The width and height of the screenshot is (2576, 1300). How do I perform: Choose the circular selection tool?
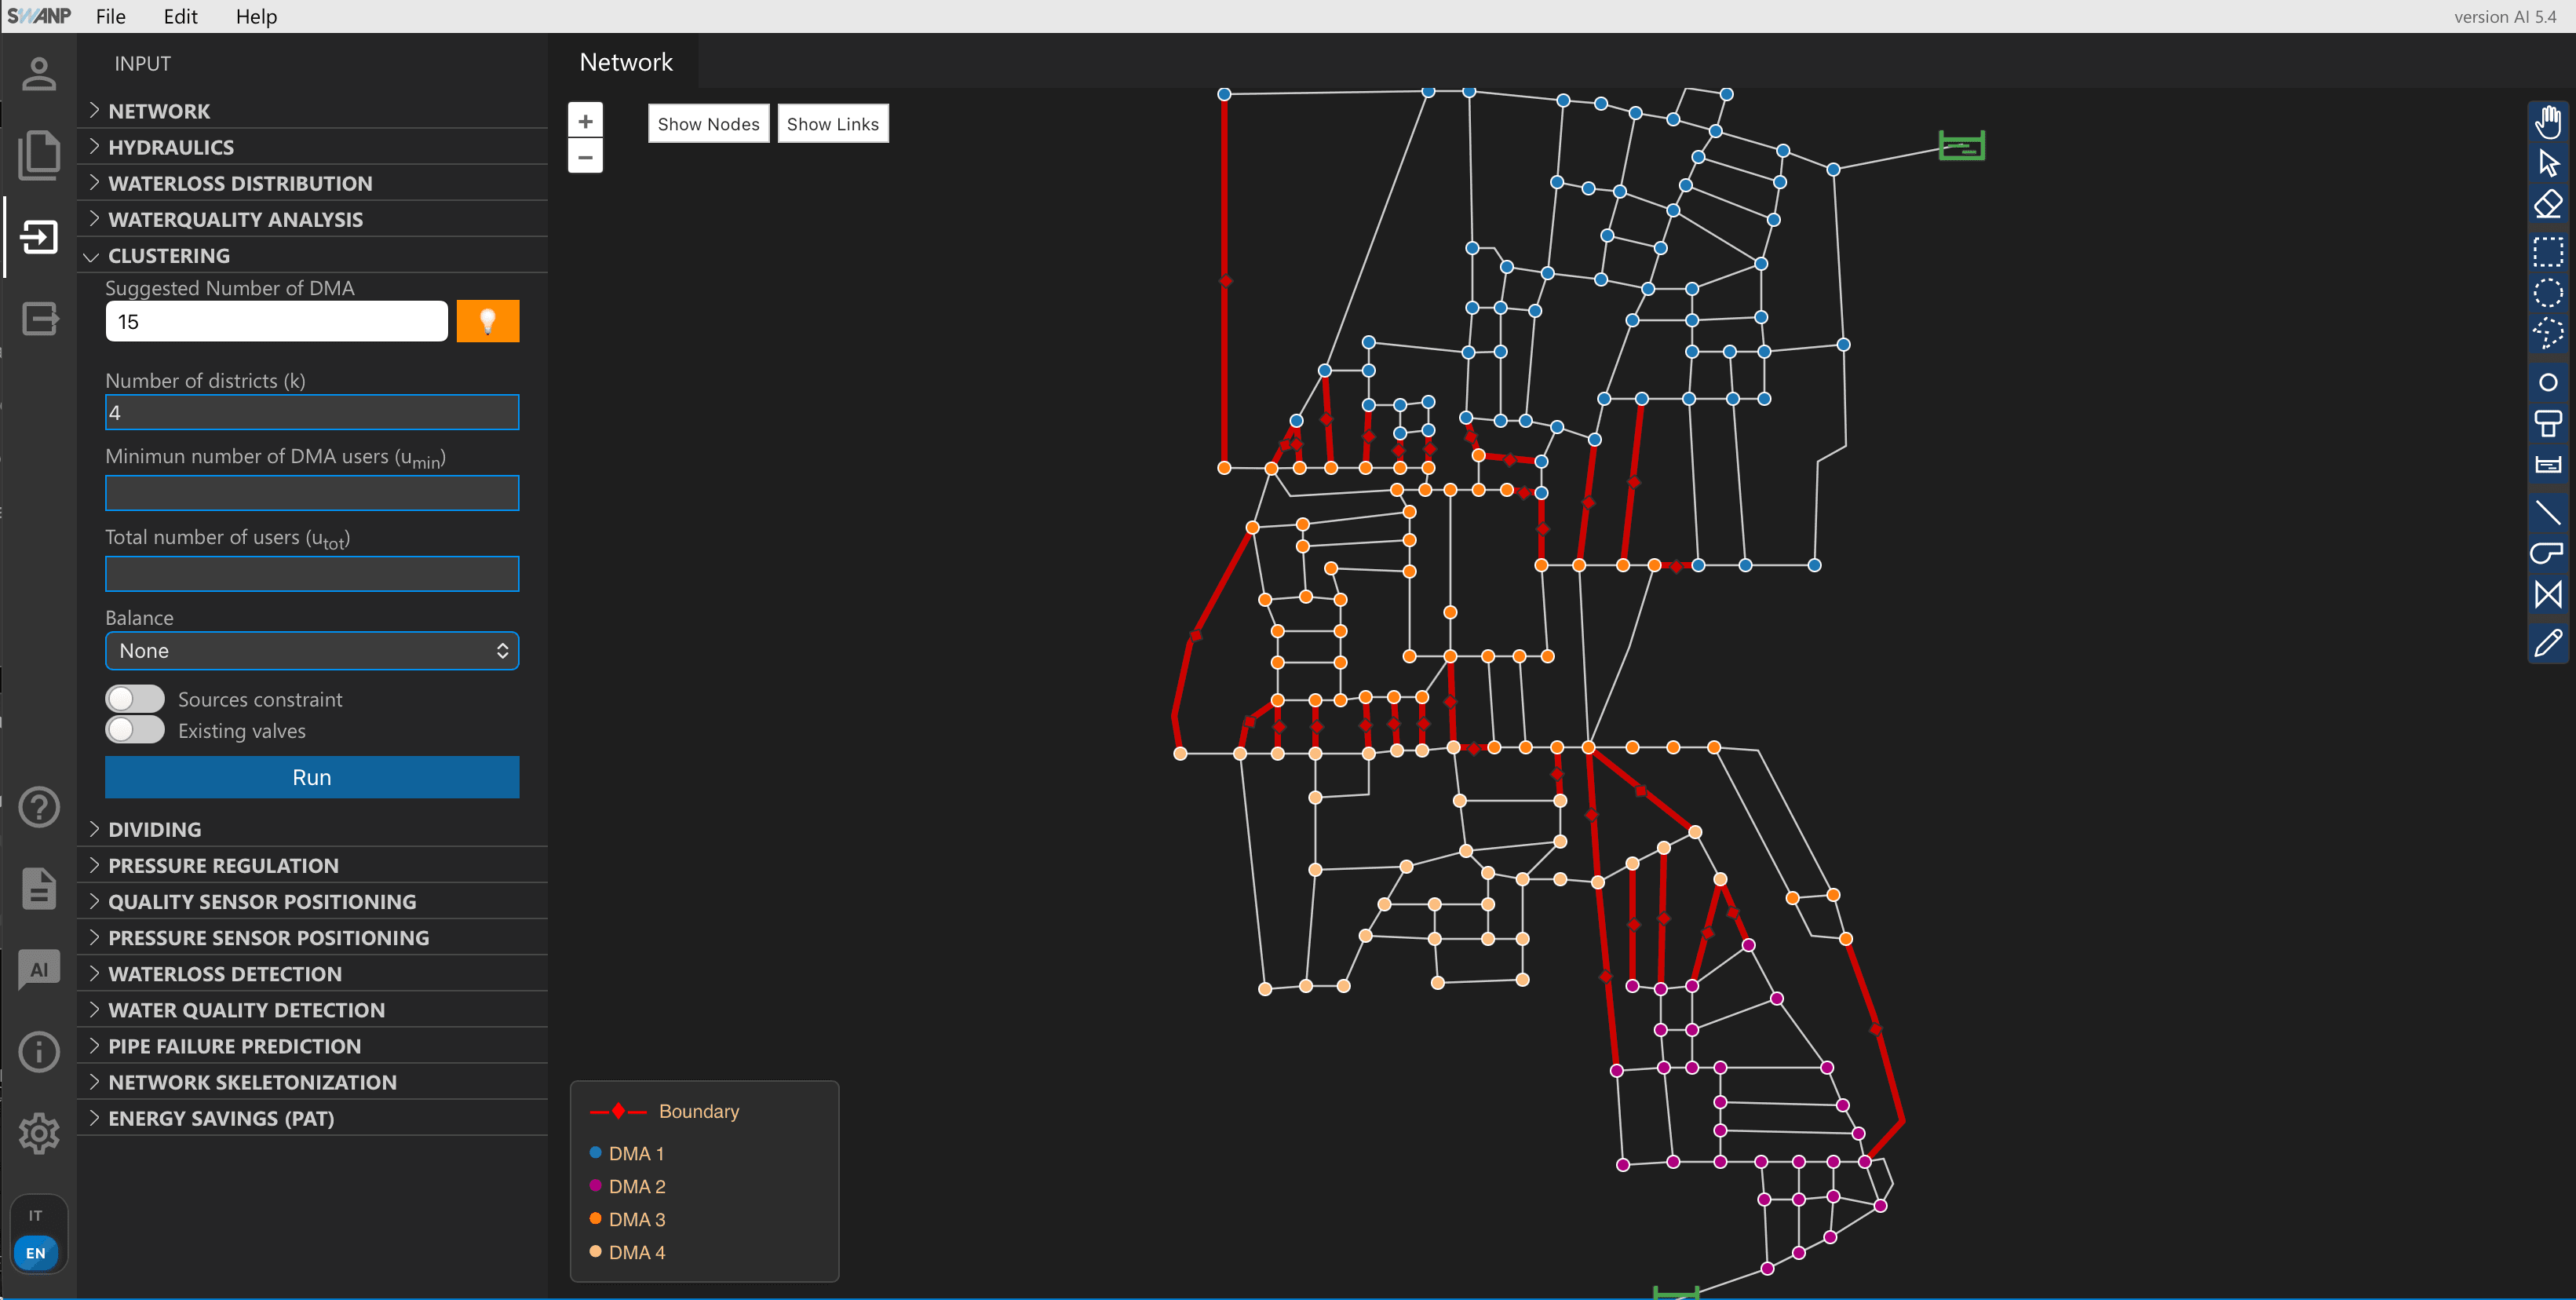point(2547,292)
